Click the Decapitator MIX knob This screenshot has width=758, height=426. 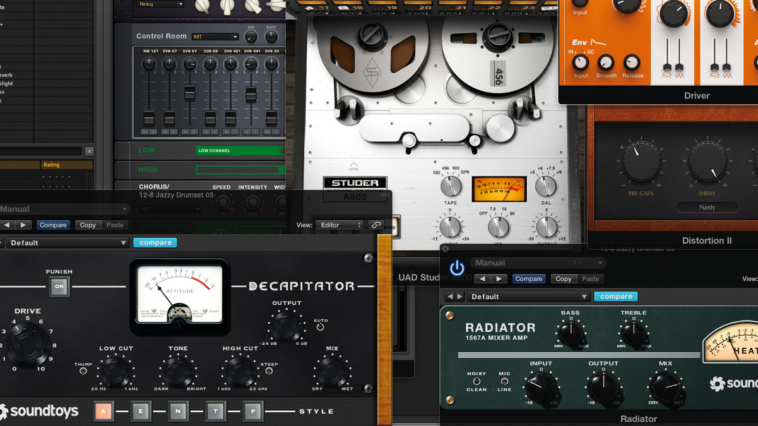(332, 372)
